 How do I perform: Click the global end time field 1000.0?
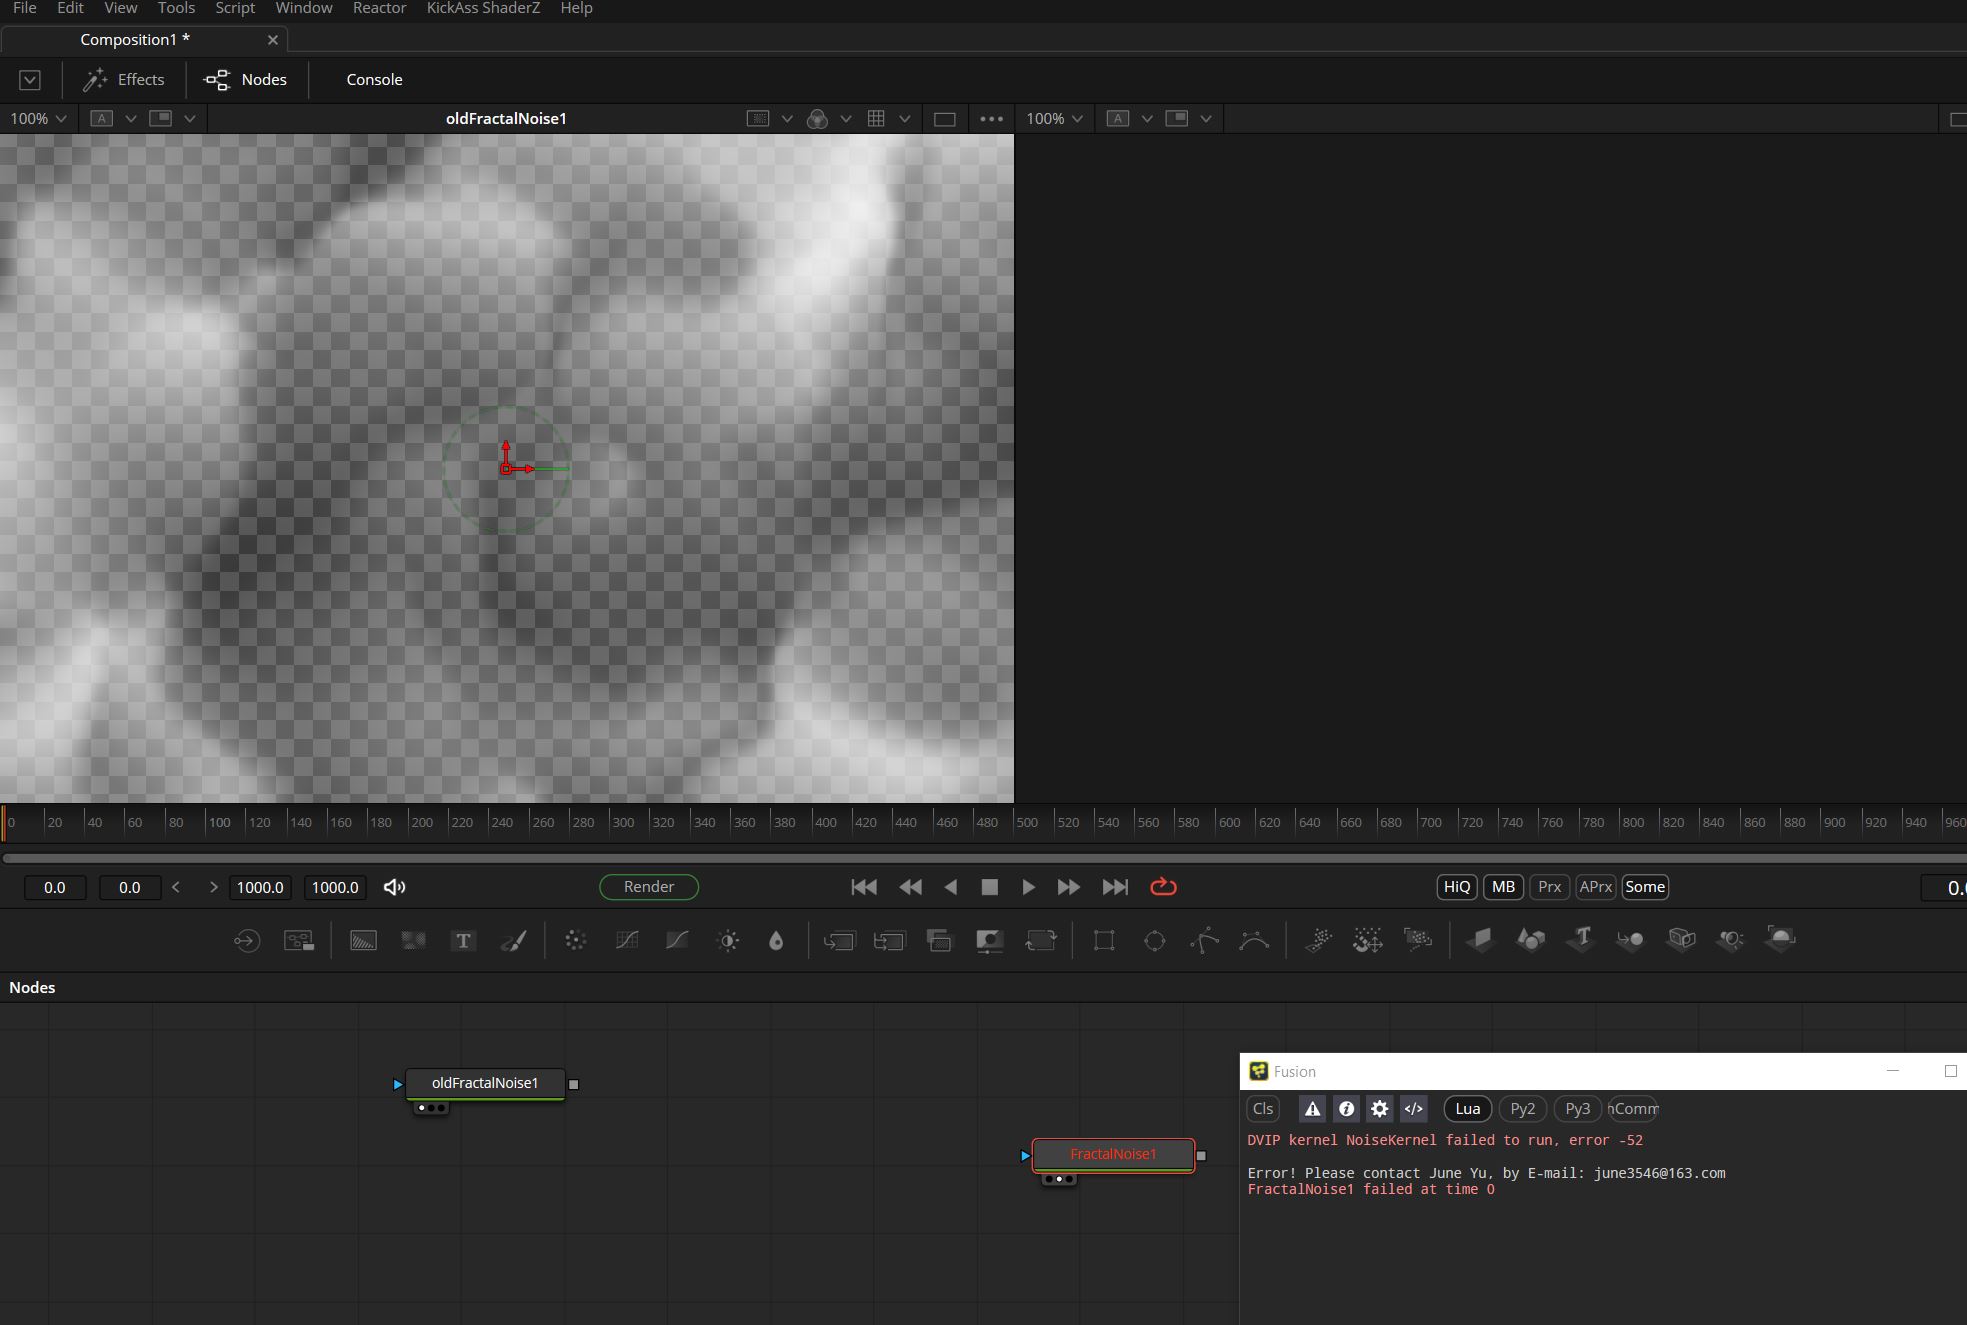(x=335, y=887)
